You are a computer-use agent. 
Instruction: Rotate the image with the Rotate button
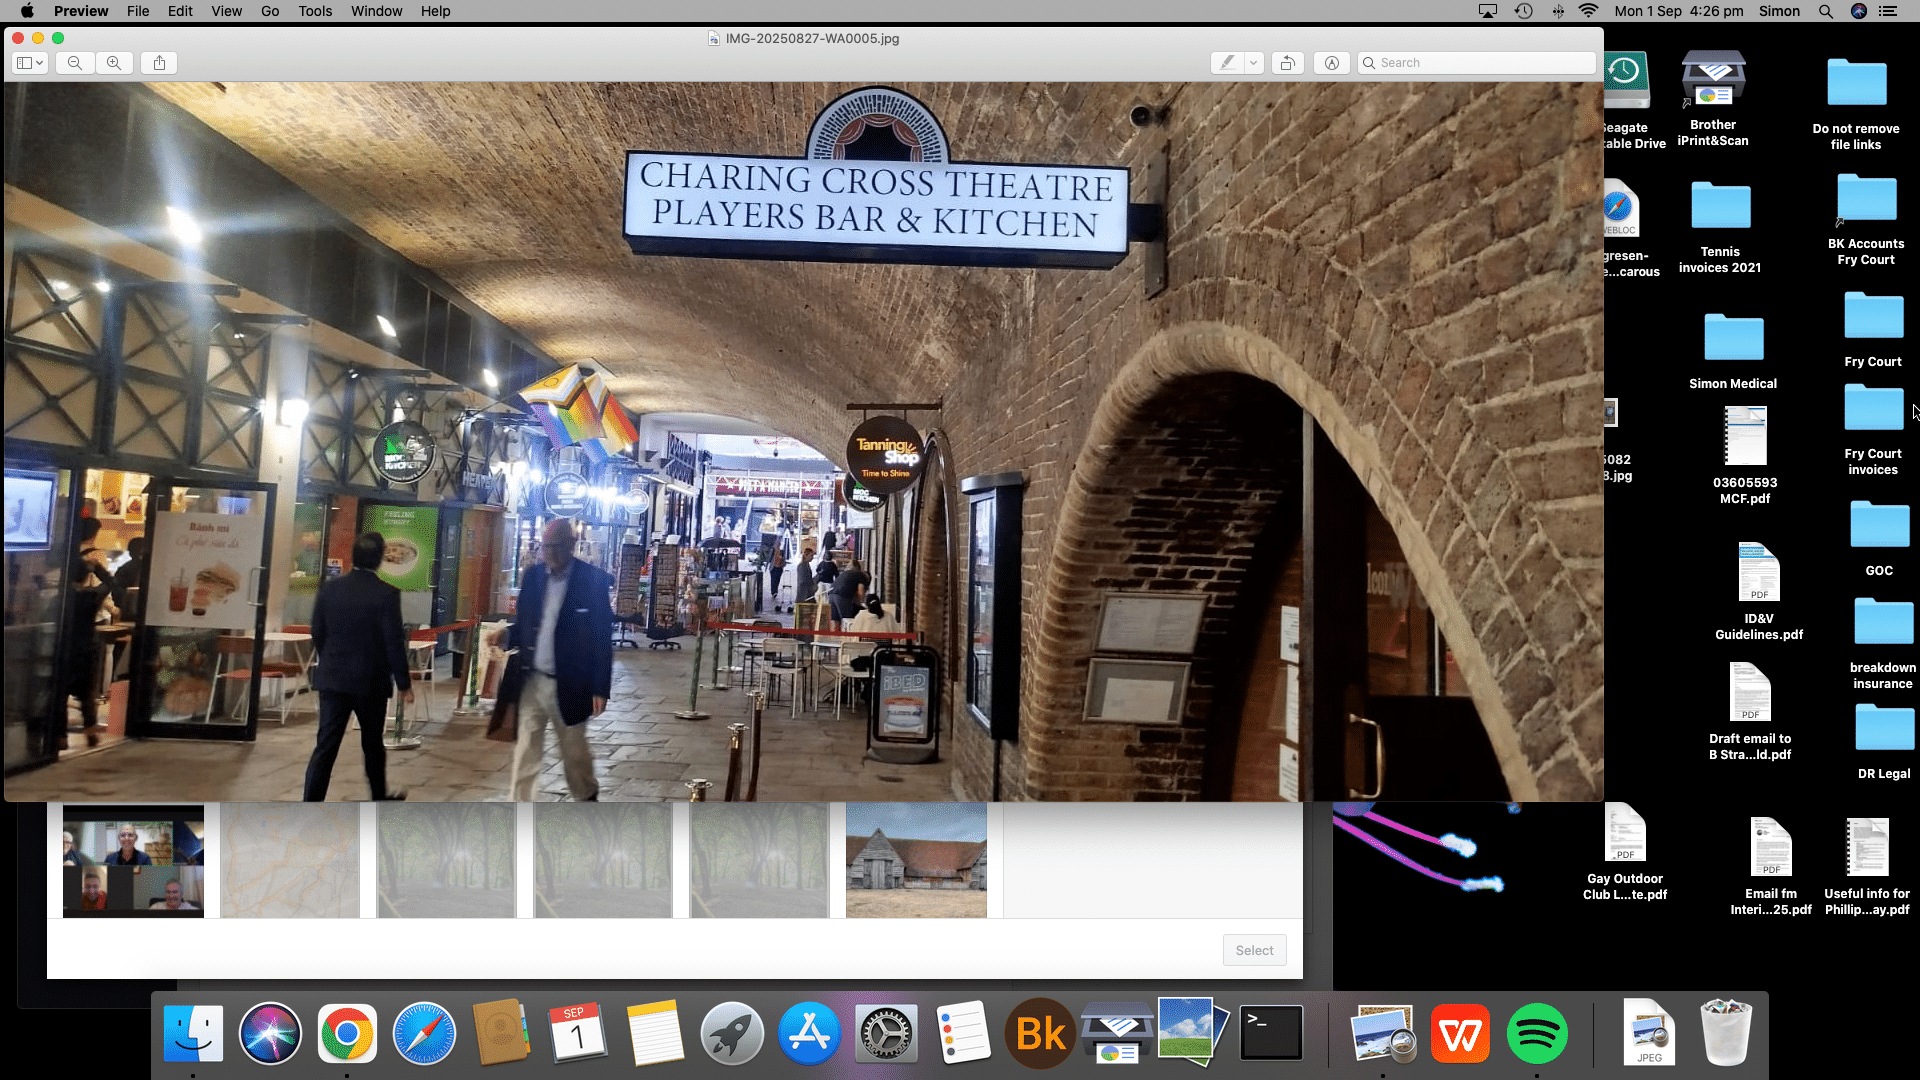point(1288,63)
